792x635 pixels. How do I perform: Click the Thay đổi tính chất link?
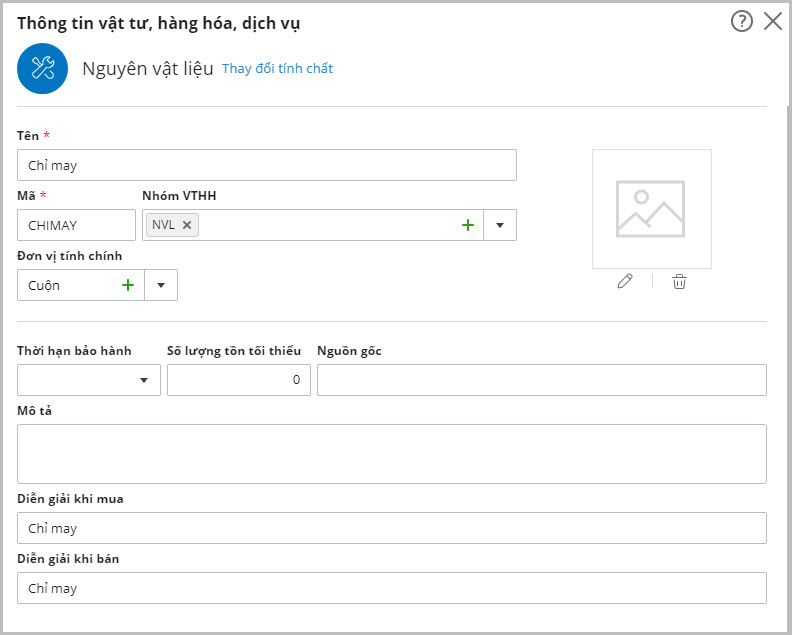[277, 69]
